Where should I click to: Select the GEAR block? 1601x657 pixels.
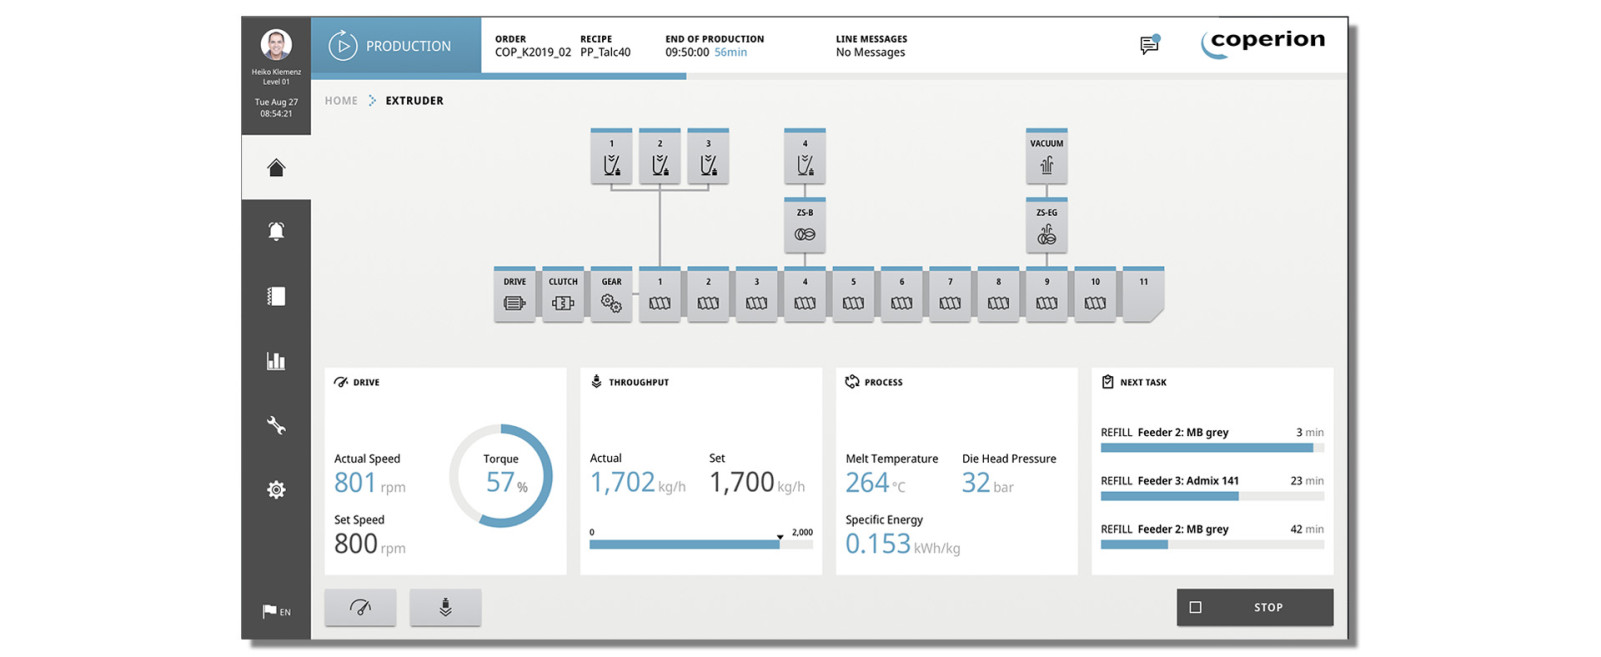(x=611, y=295)
